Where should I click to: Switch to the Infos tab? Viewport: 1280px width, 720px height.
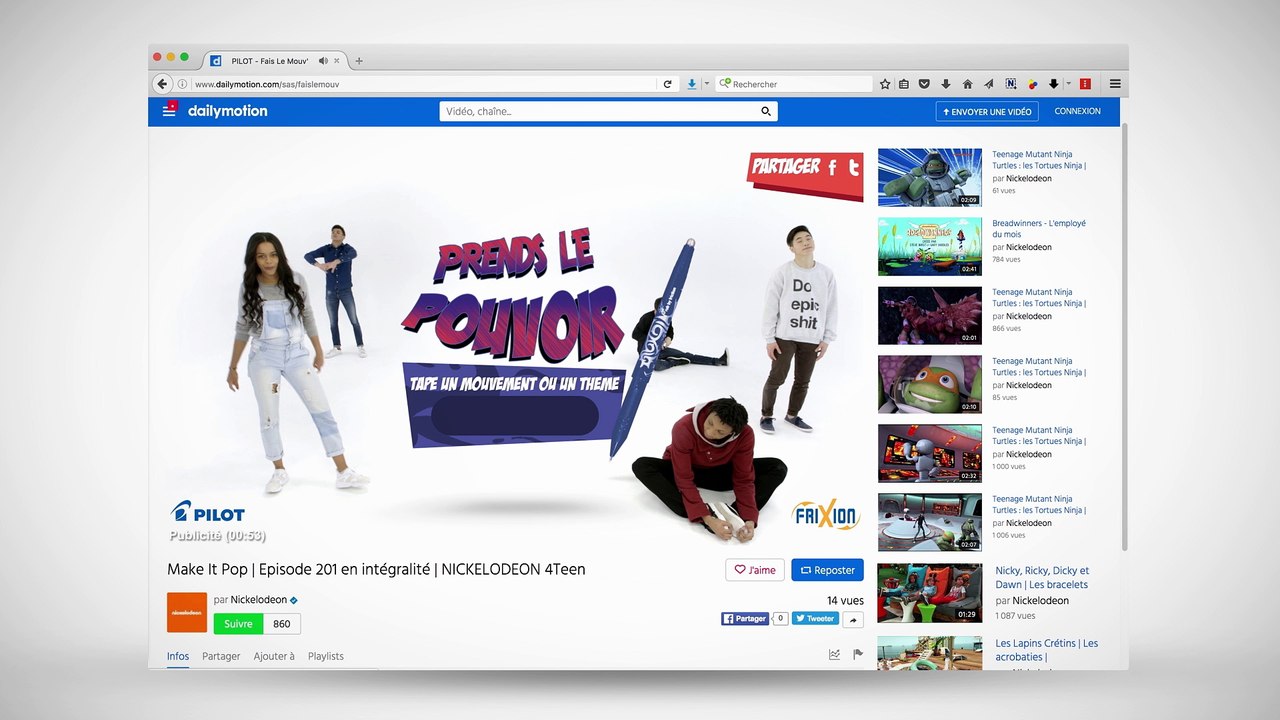coord(178,656)
